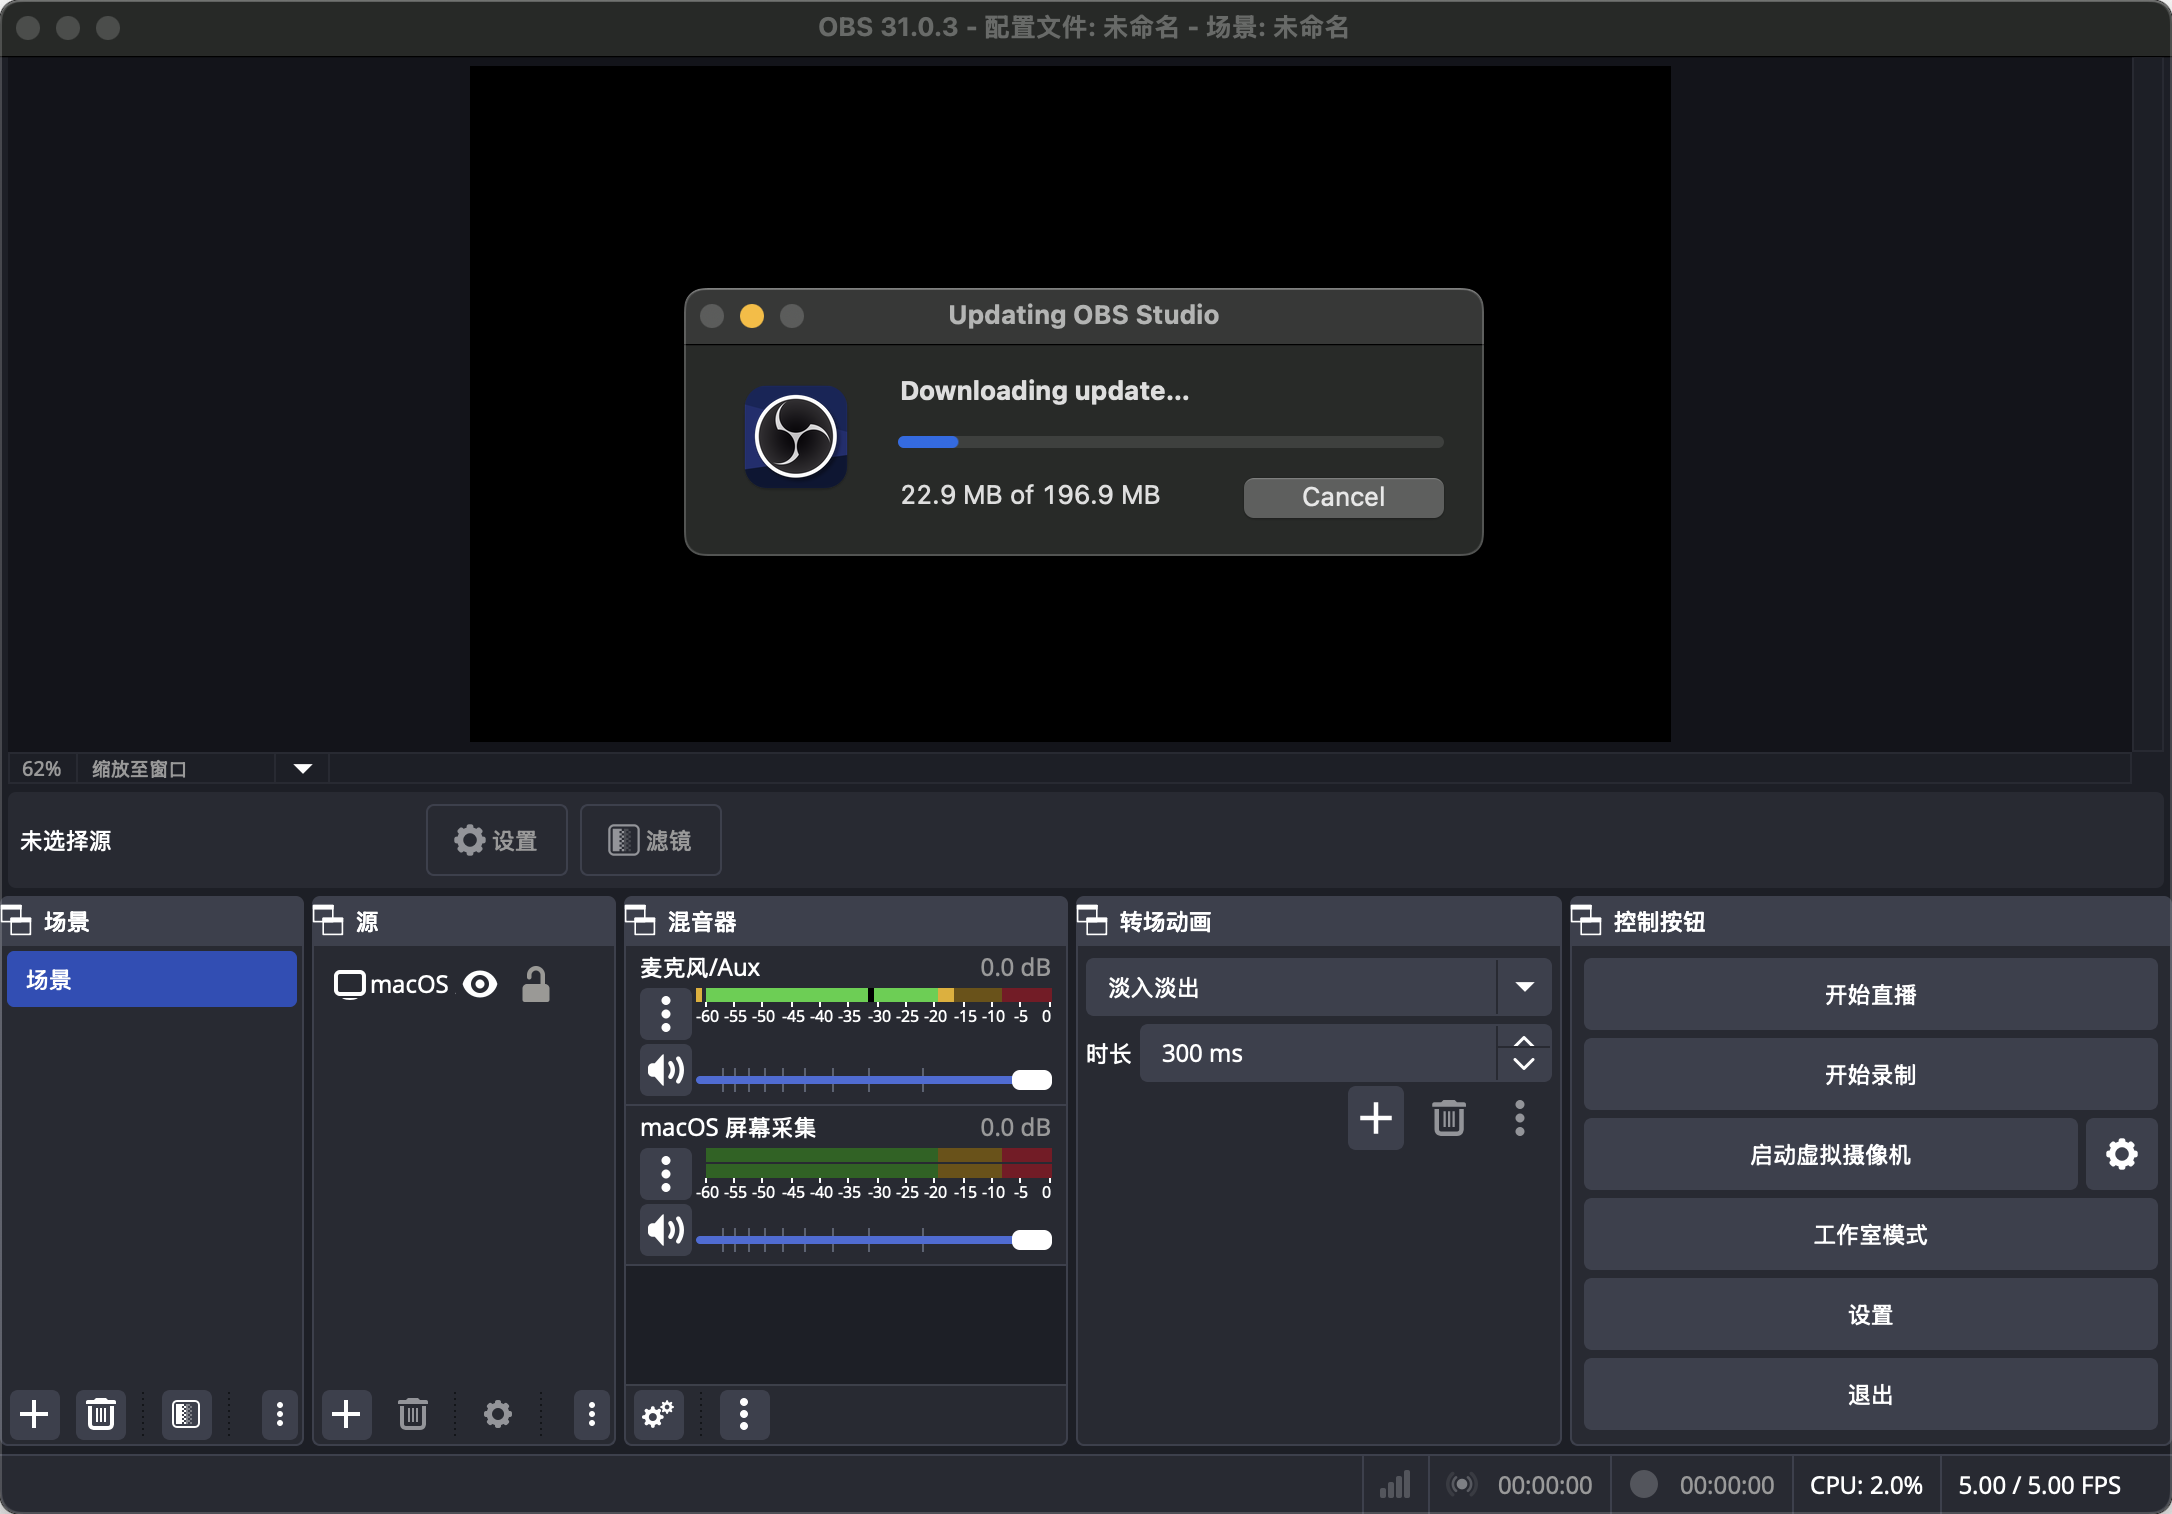Click 5.00 / 5.00 FPS status entry

click(2039, 1485)
